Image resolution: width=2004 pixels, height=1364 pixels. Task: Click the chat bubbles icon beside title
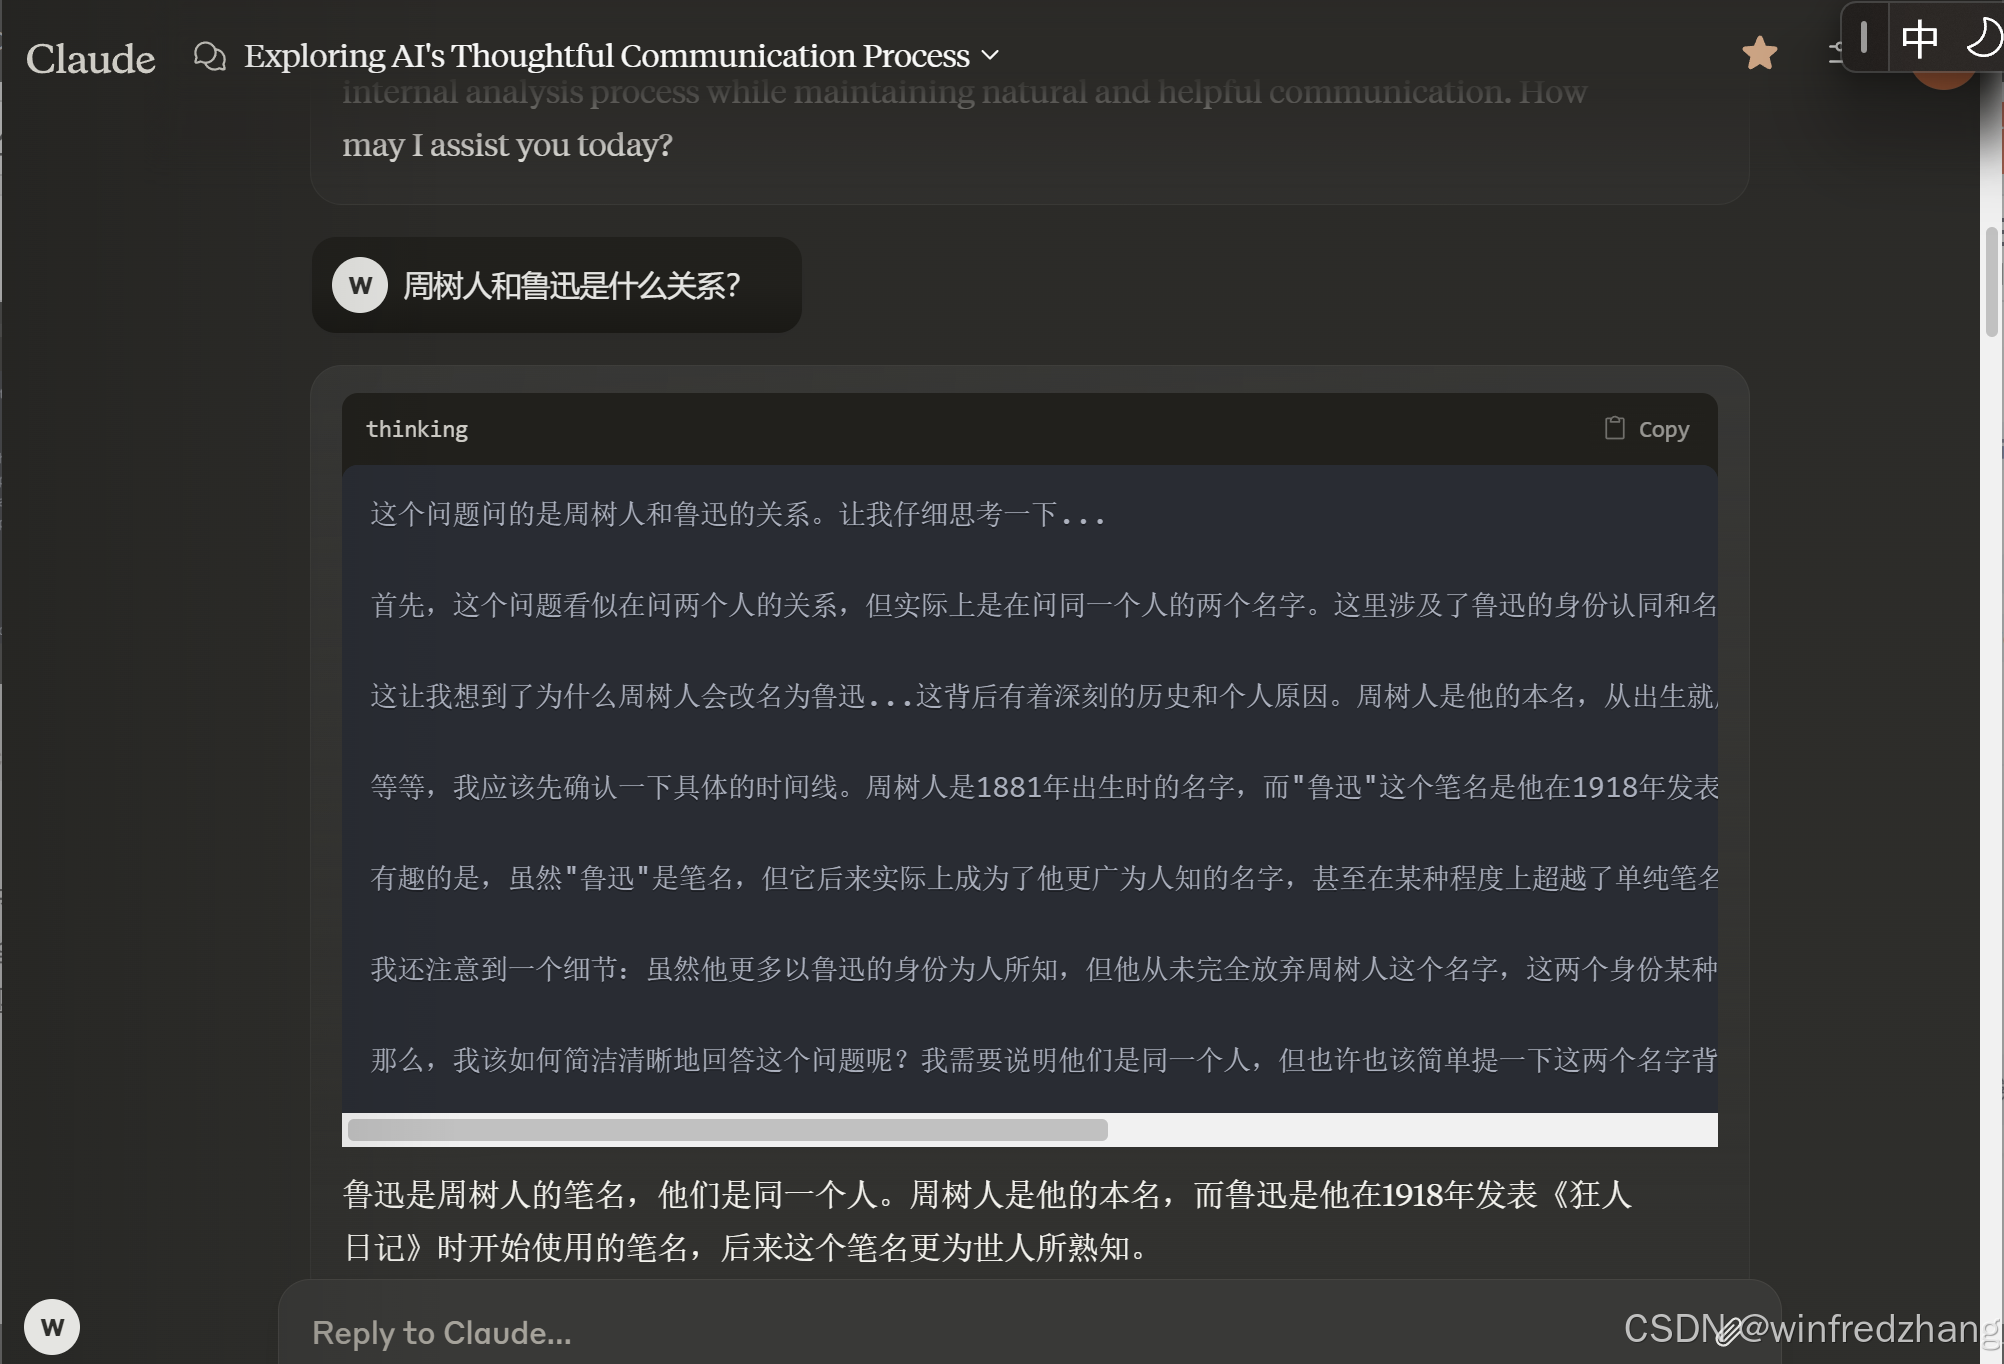[209, 56]
